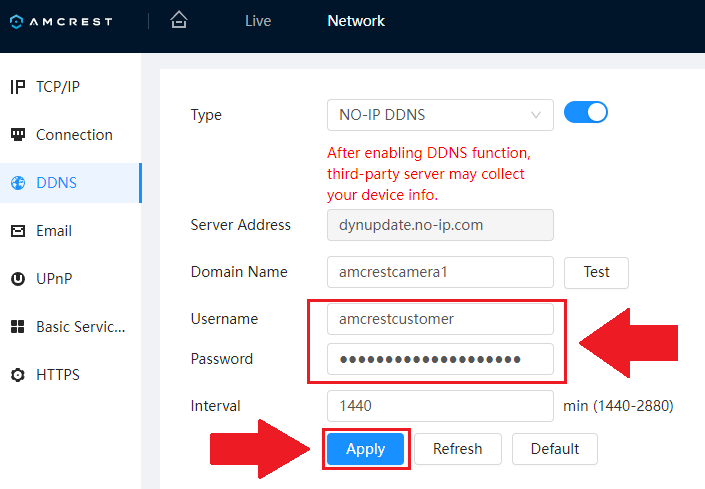This screenshot has height=489, width=705.
Task: Click the 'Interval' label
Action: [215, 406]
